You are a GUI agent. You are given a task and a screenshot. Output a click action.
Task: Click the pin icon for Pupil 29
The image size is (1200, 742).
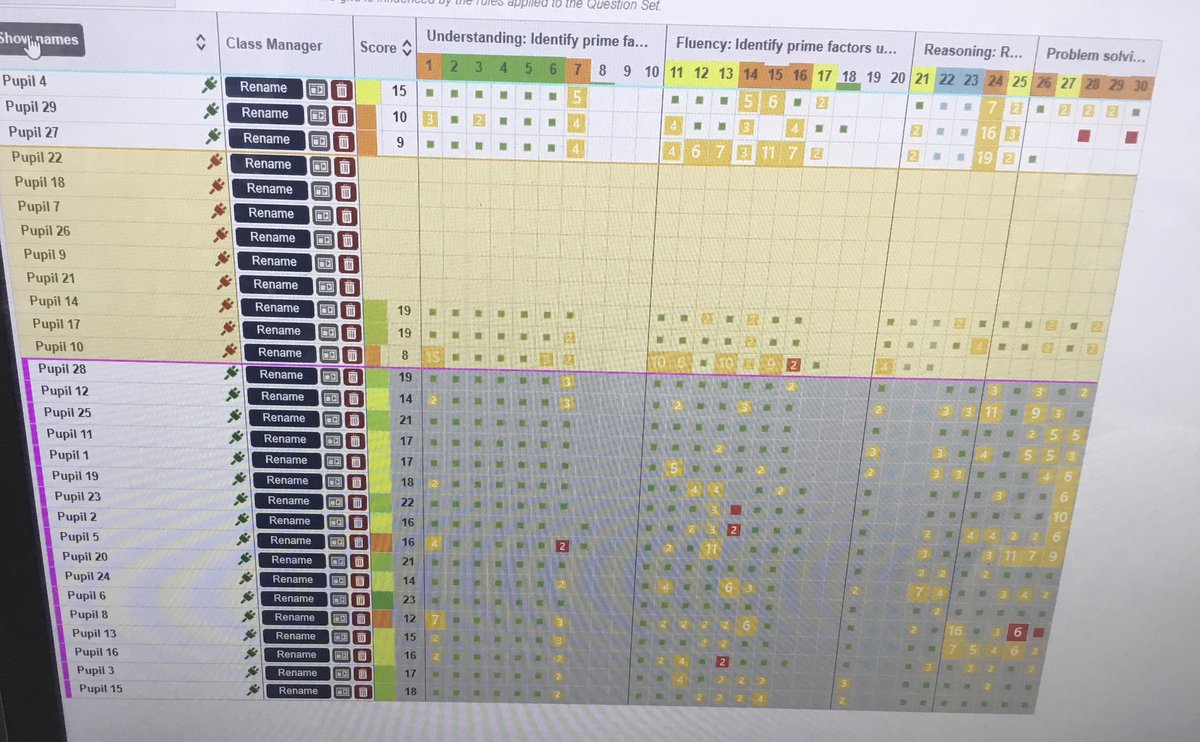point(212,112)
